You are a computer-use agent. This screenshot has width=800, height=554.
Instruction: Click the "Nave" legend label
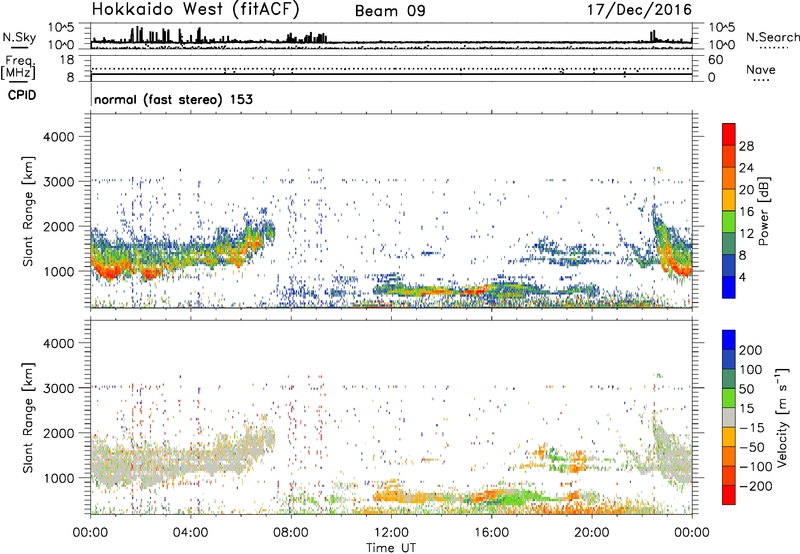click(761, 70)
